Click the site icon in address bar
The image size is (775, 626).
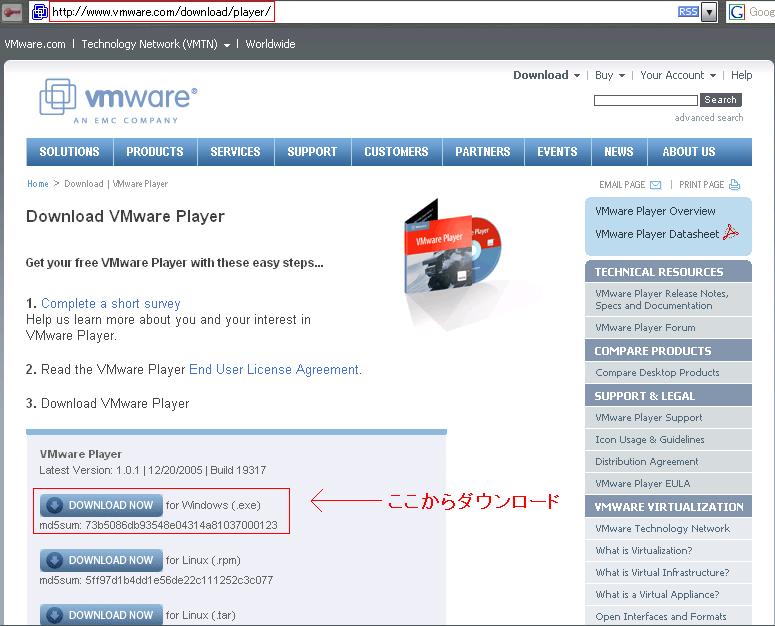coord(40,11)
